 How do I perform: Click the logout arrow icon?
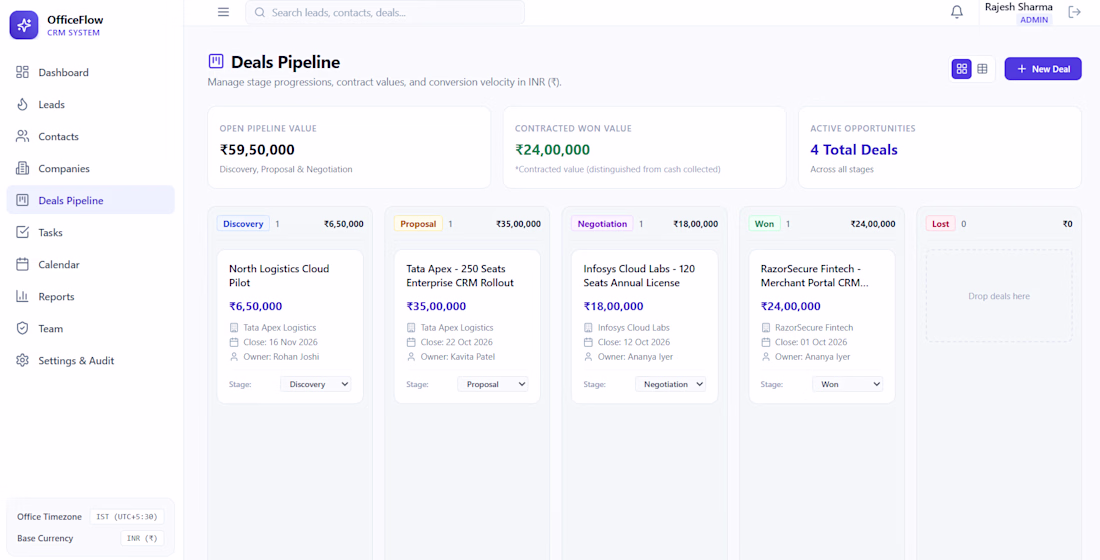point(1074,12)
